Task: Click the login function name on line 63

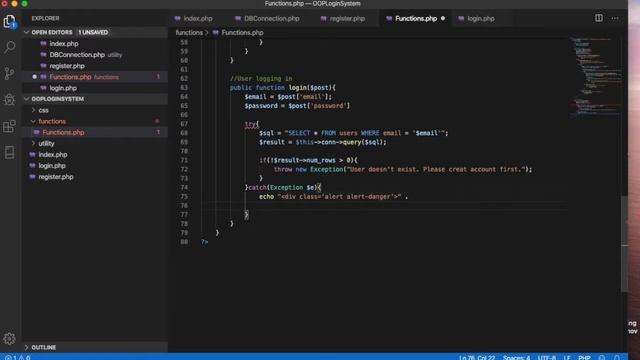Action: [298, 87]
